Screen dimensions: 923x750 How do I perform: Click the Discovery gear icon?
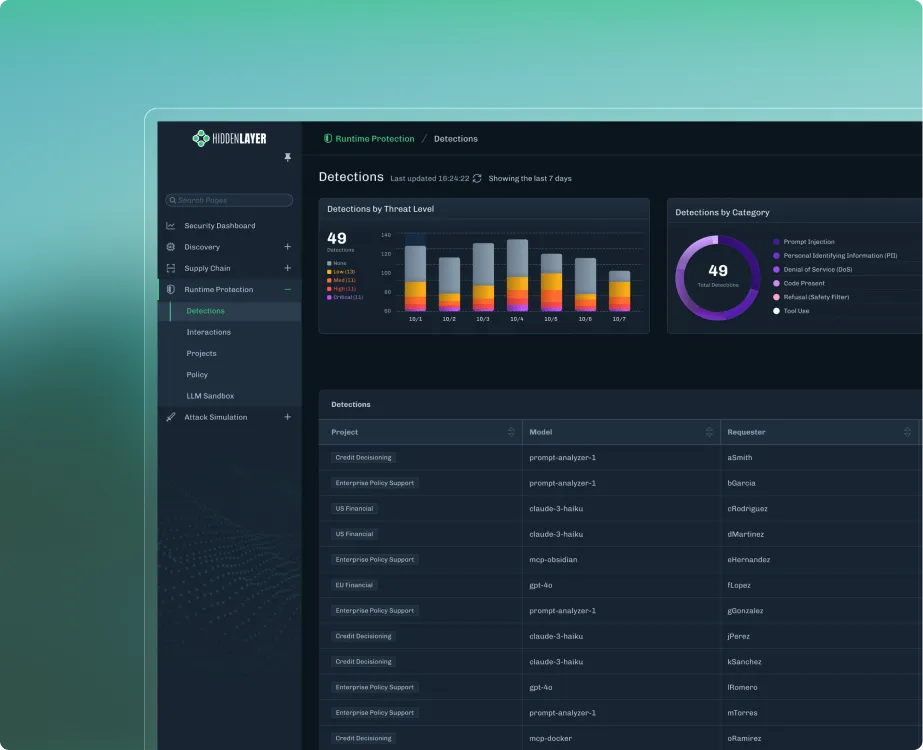pyautogui.click(x=171, y=247)
